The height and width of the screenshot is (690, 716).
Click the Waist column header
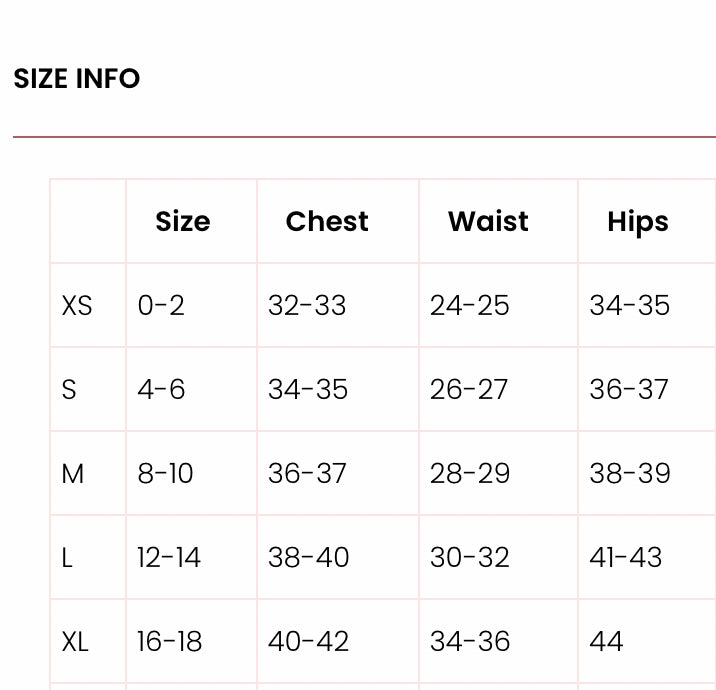(x=489, y=221)
